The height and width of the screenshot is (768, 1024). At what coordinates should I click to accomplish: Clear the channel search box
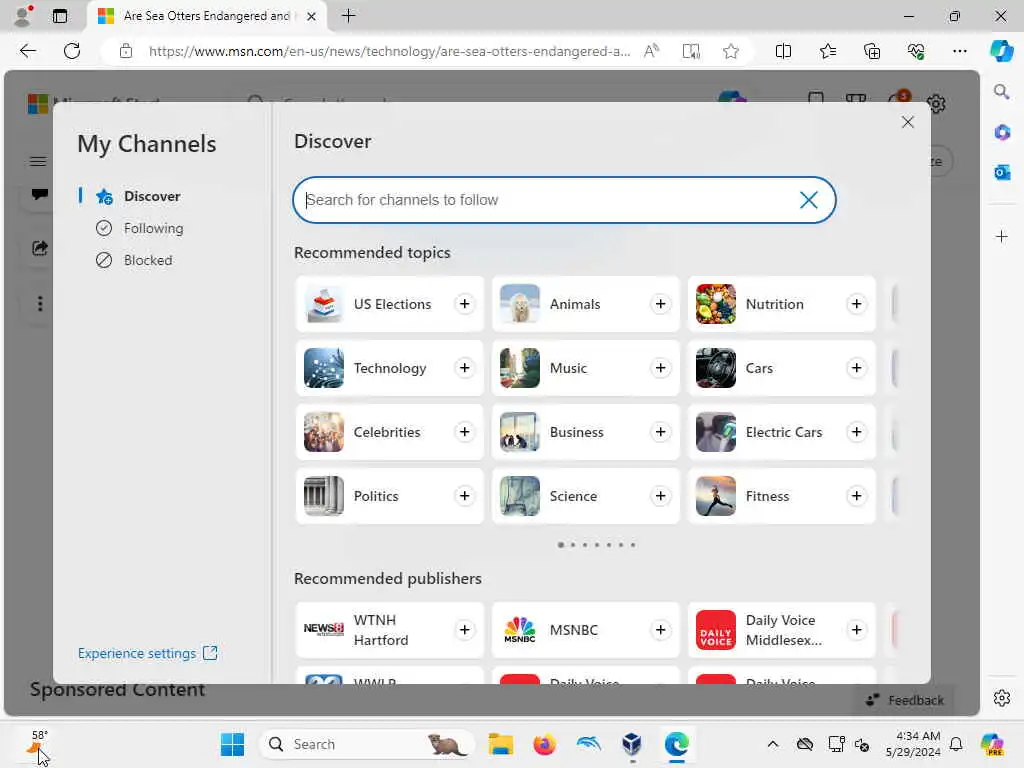click(808, 200)
